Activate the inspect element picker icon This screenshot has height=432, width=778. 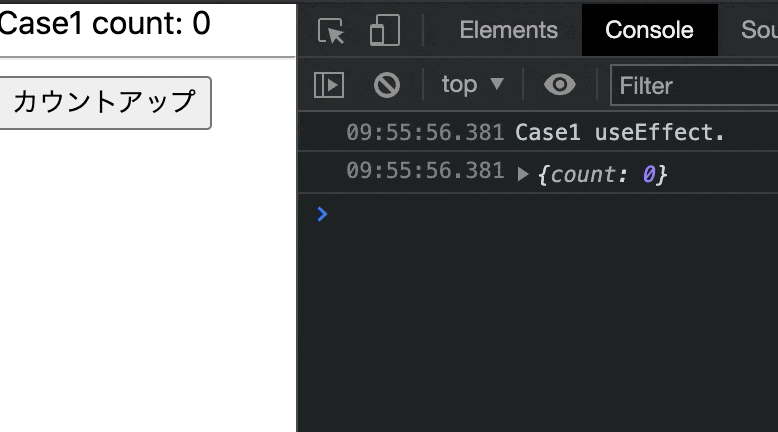(x=331, y=31)
